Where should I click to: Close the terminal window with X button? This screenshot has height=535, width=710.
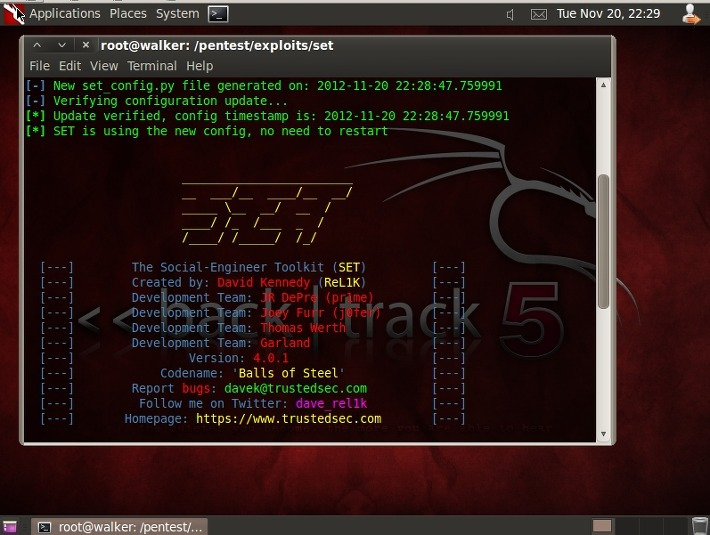coord(86,45)
